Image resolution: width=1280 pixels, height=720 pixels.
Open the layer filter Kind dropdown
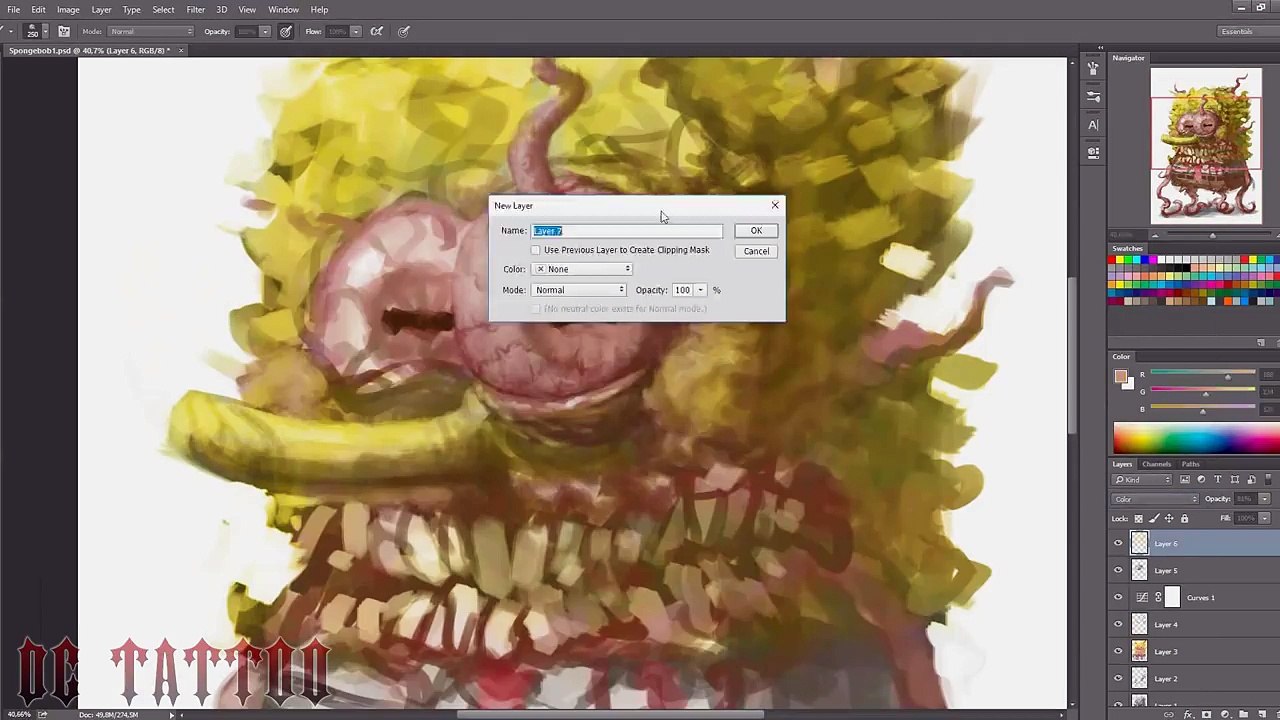[1143, 480]
